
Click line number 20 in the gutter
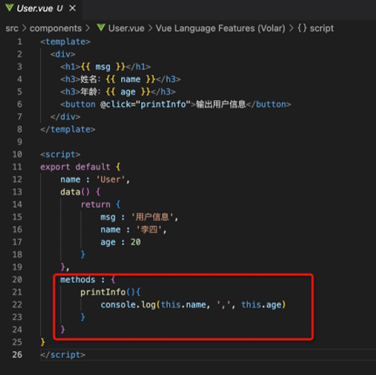point(17,280)
